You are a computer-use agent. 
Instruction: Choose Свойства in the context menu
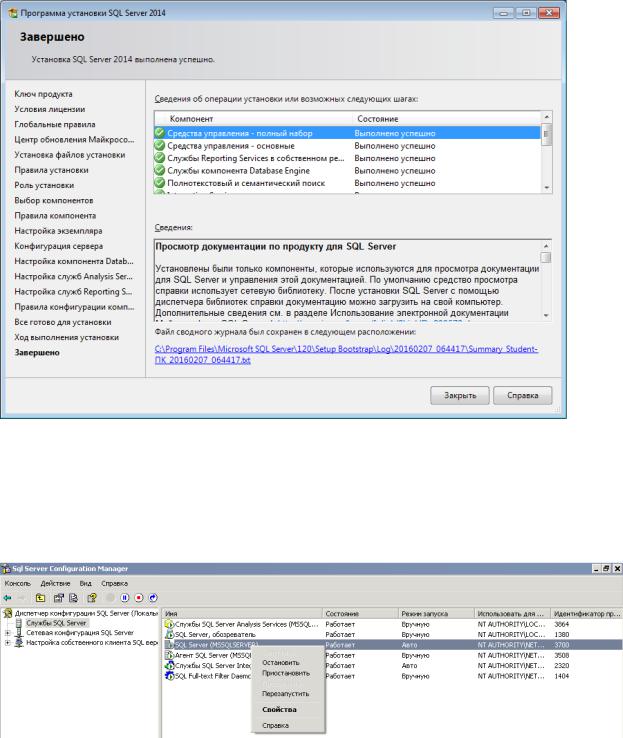tap(280, 709)
